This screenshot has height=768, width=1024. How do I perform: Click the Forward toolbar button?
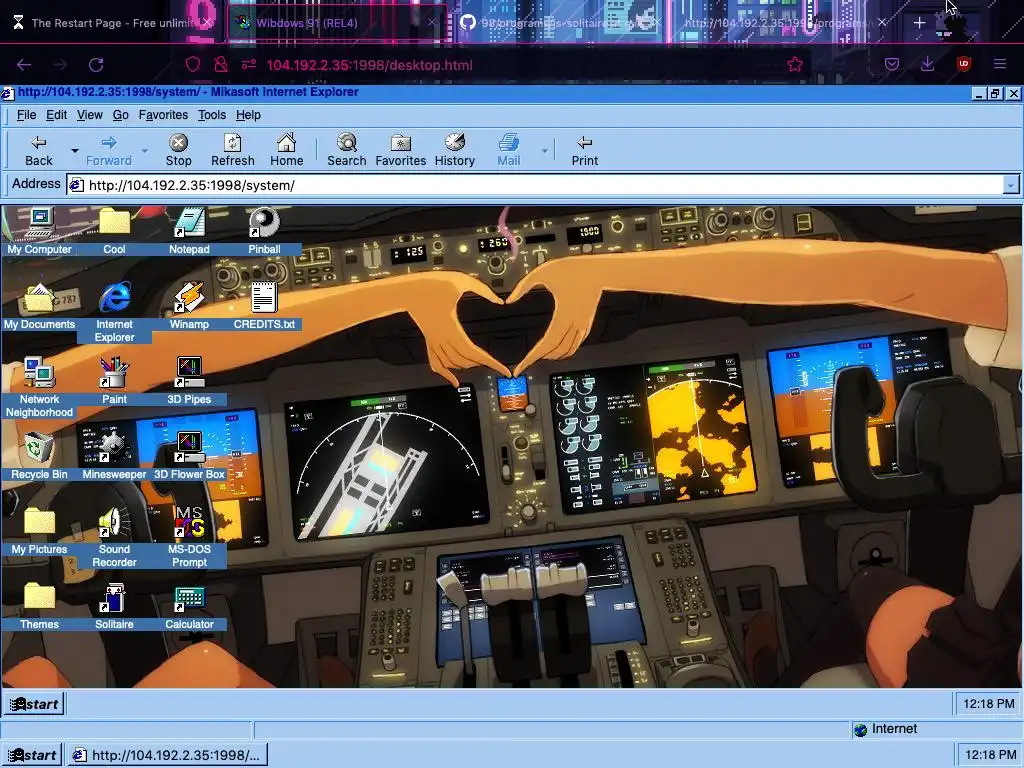click(108, 151)
